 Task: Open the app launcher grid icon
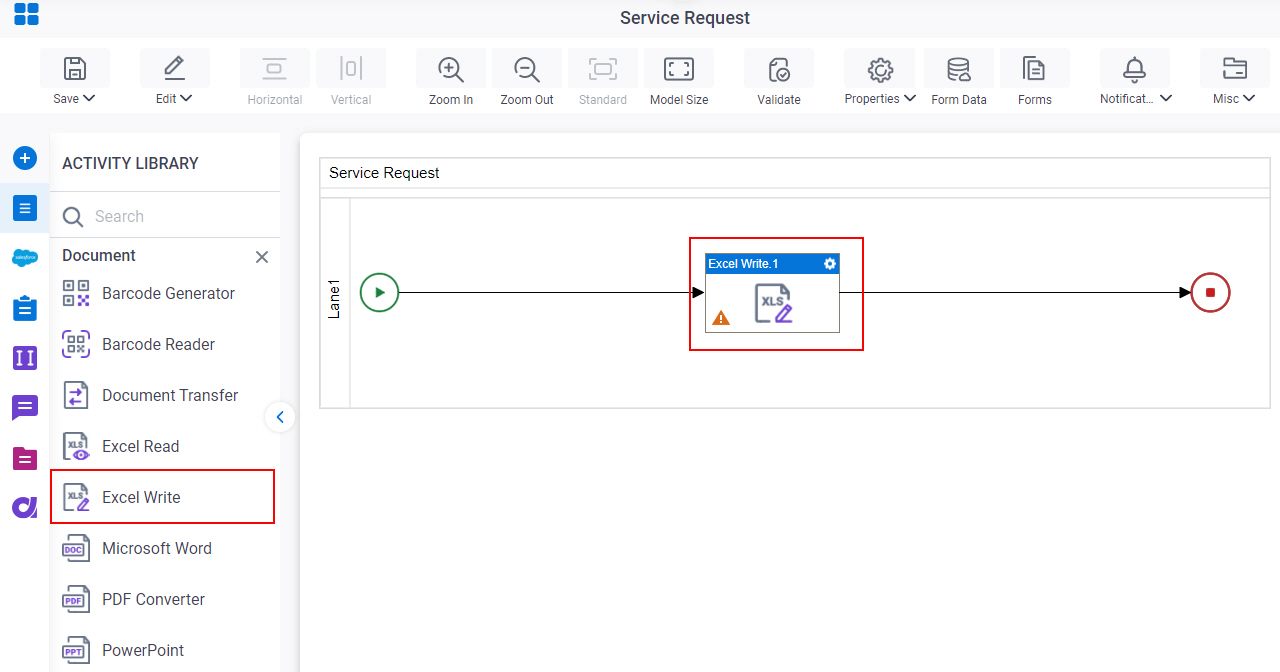26,14
